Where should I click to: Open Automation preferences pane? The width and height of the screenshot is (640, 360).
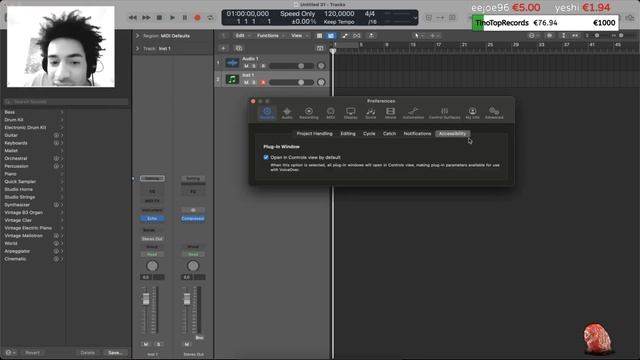click(413, 113)
